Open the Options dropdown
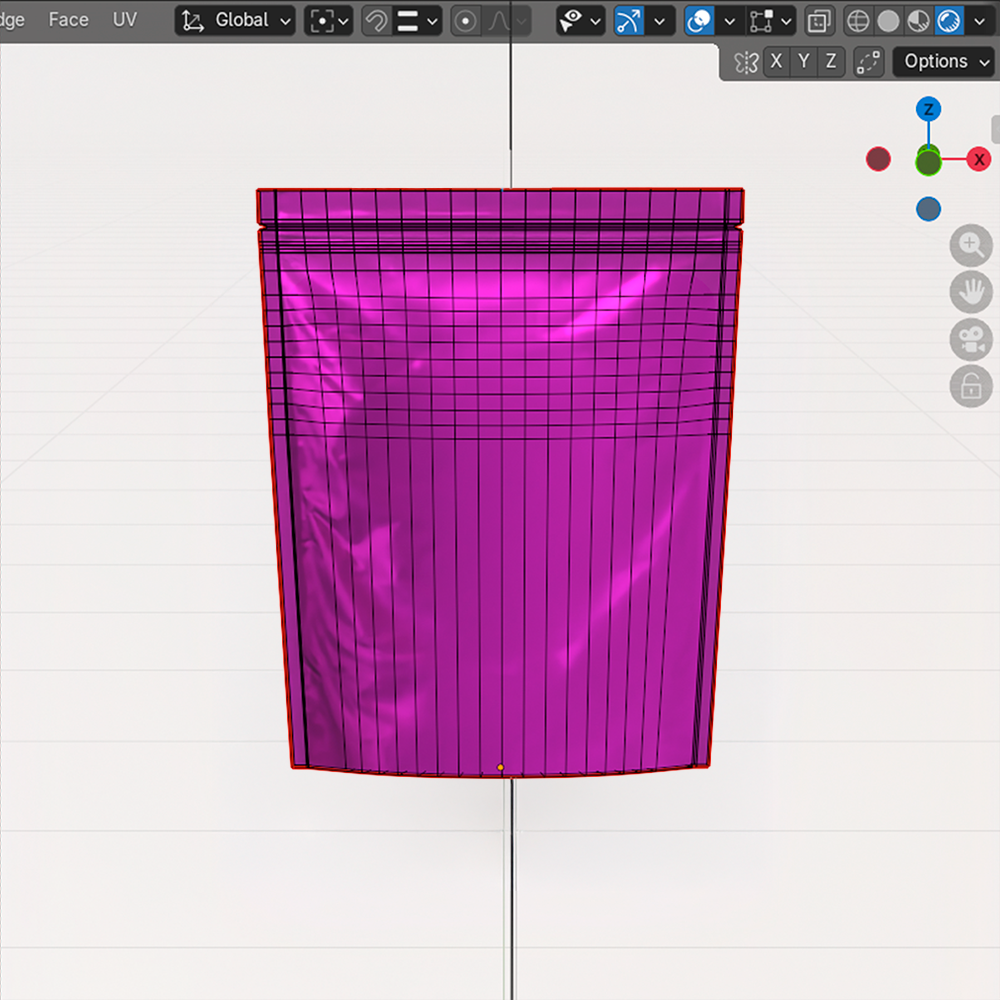This screenshot has height=1000, width=1000. (945, 62)
